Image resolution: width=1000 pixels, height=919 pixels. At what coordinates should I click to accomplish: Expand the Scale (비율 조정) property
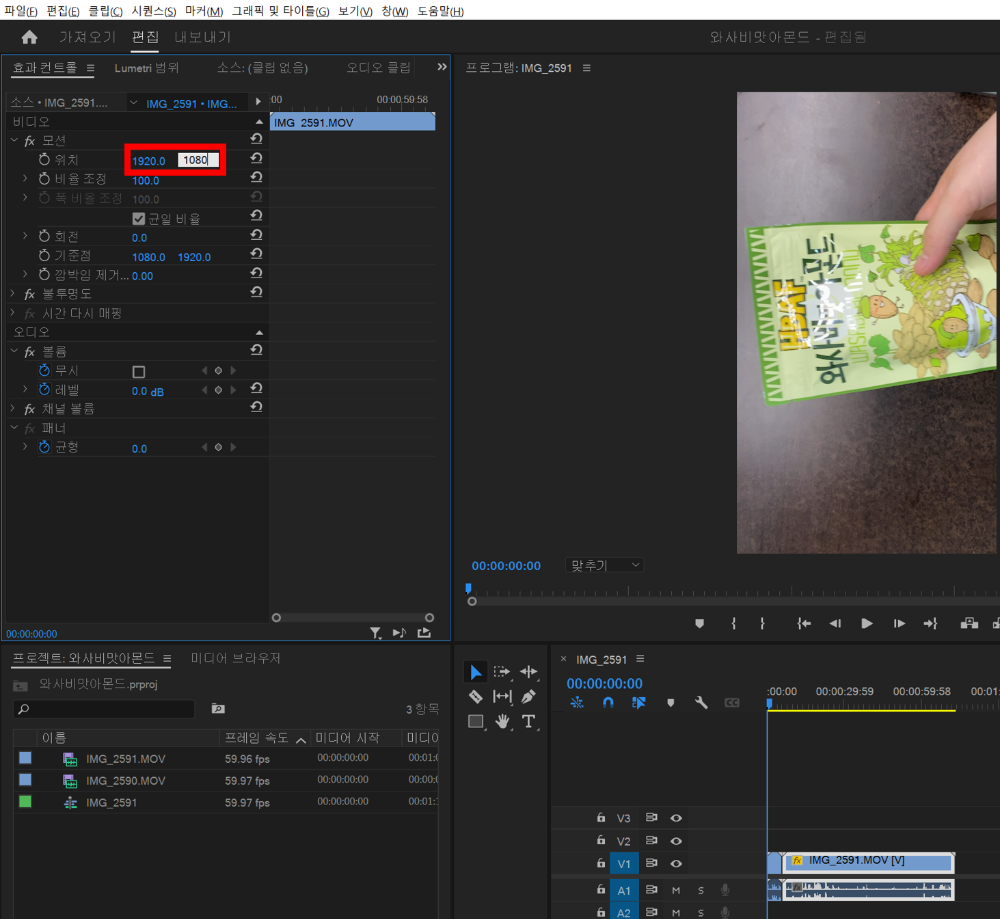(x=25, y=178)
